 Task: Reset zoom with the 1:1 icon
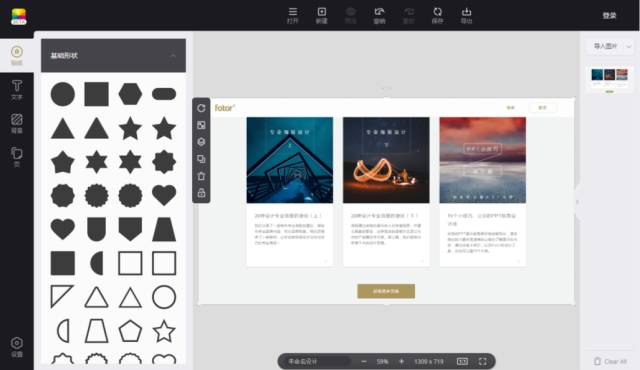click(462, 361)
